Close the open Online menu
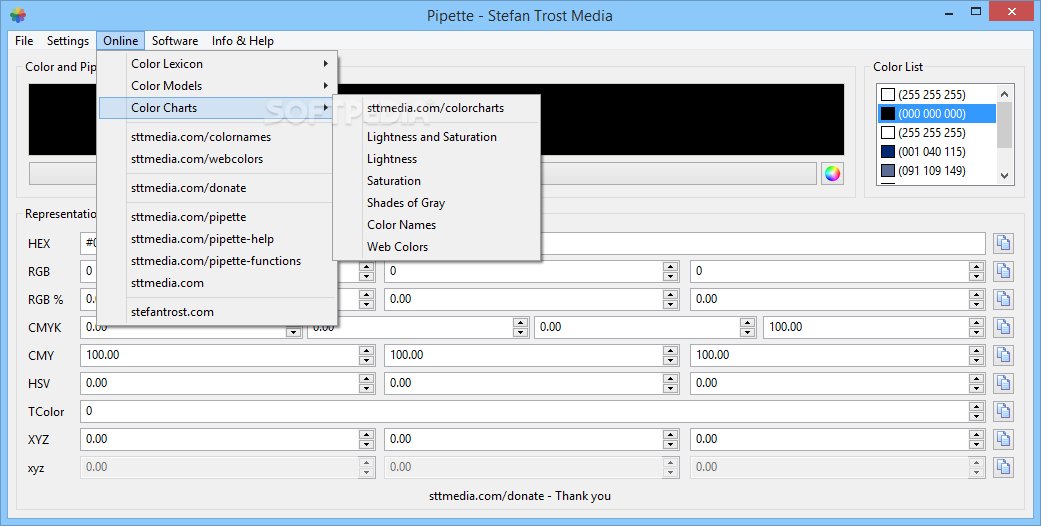The width and height of the screenshot is (1041, 526). (x=121, y=41)
